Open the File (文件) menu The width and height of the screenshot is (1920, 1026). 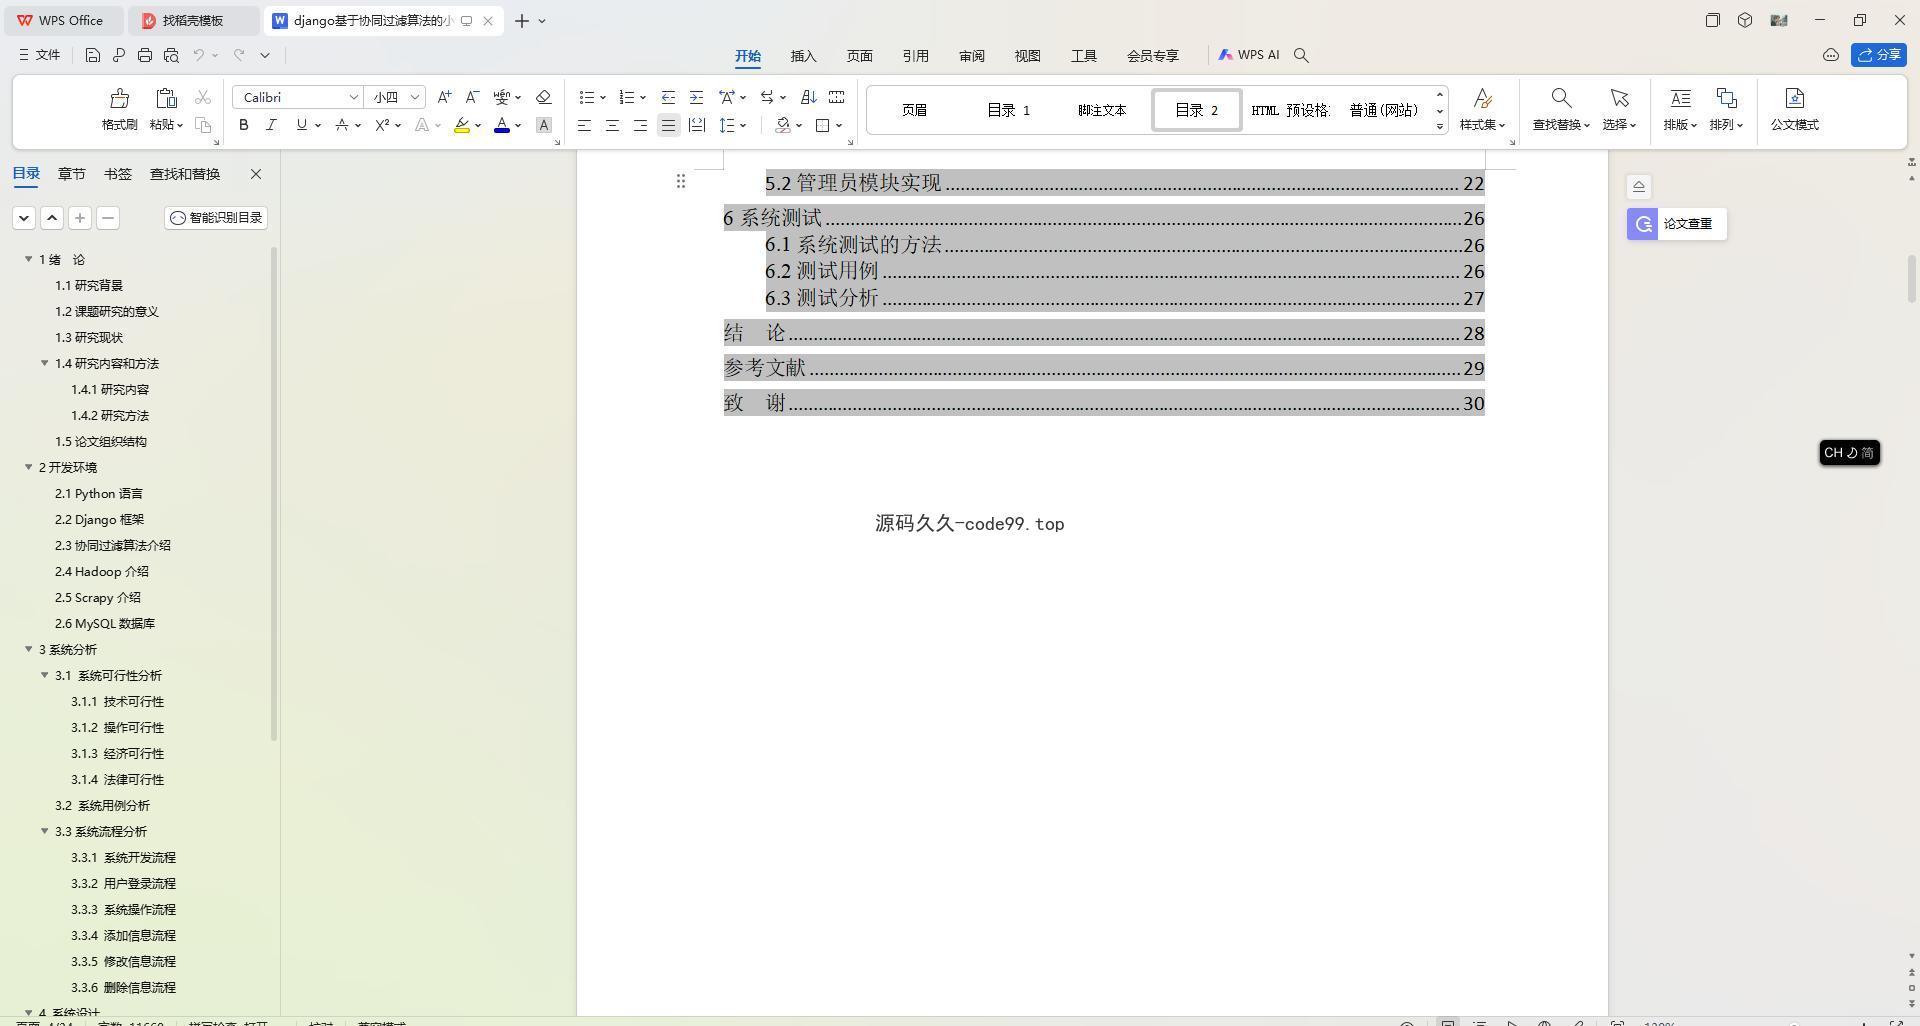[x=40, y=55]
